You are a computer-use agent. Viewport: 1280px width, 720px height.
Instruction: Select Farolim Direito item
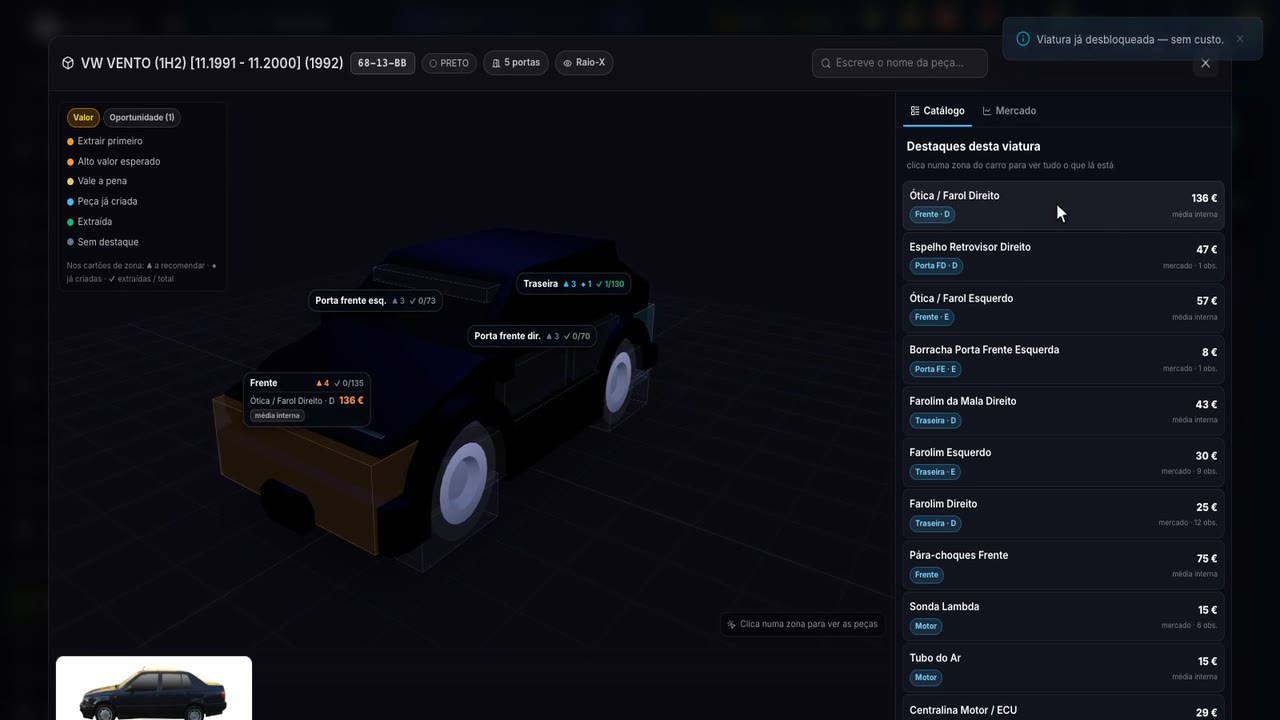coord(1063,513)
